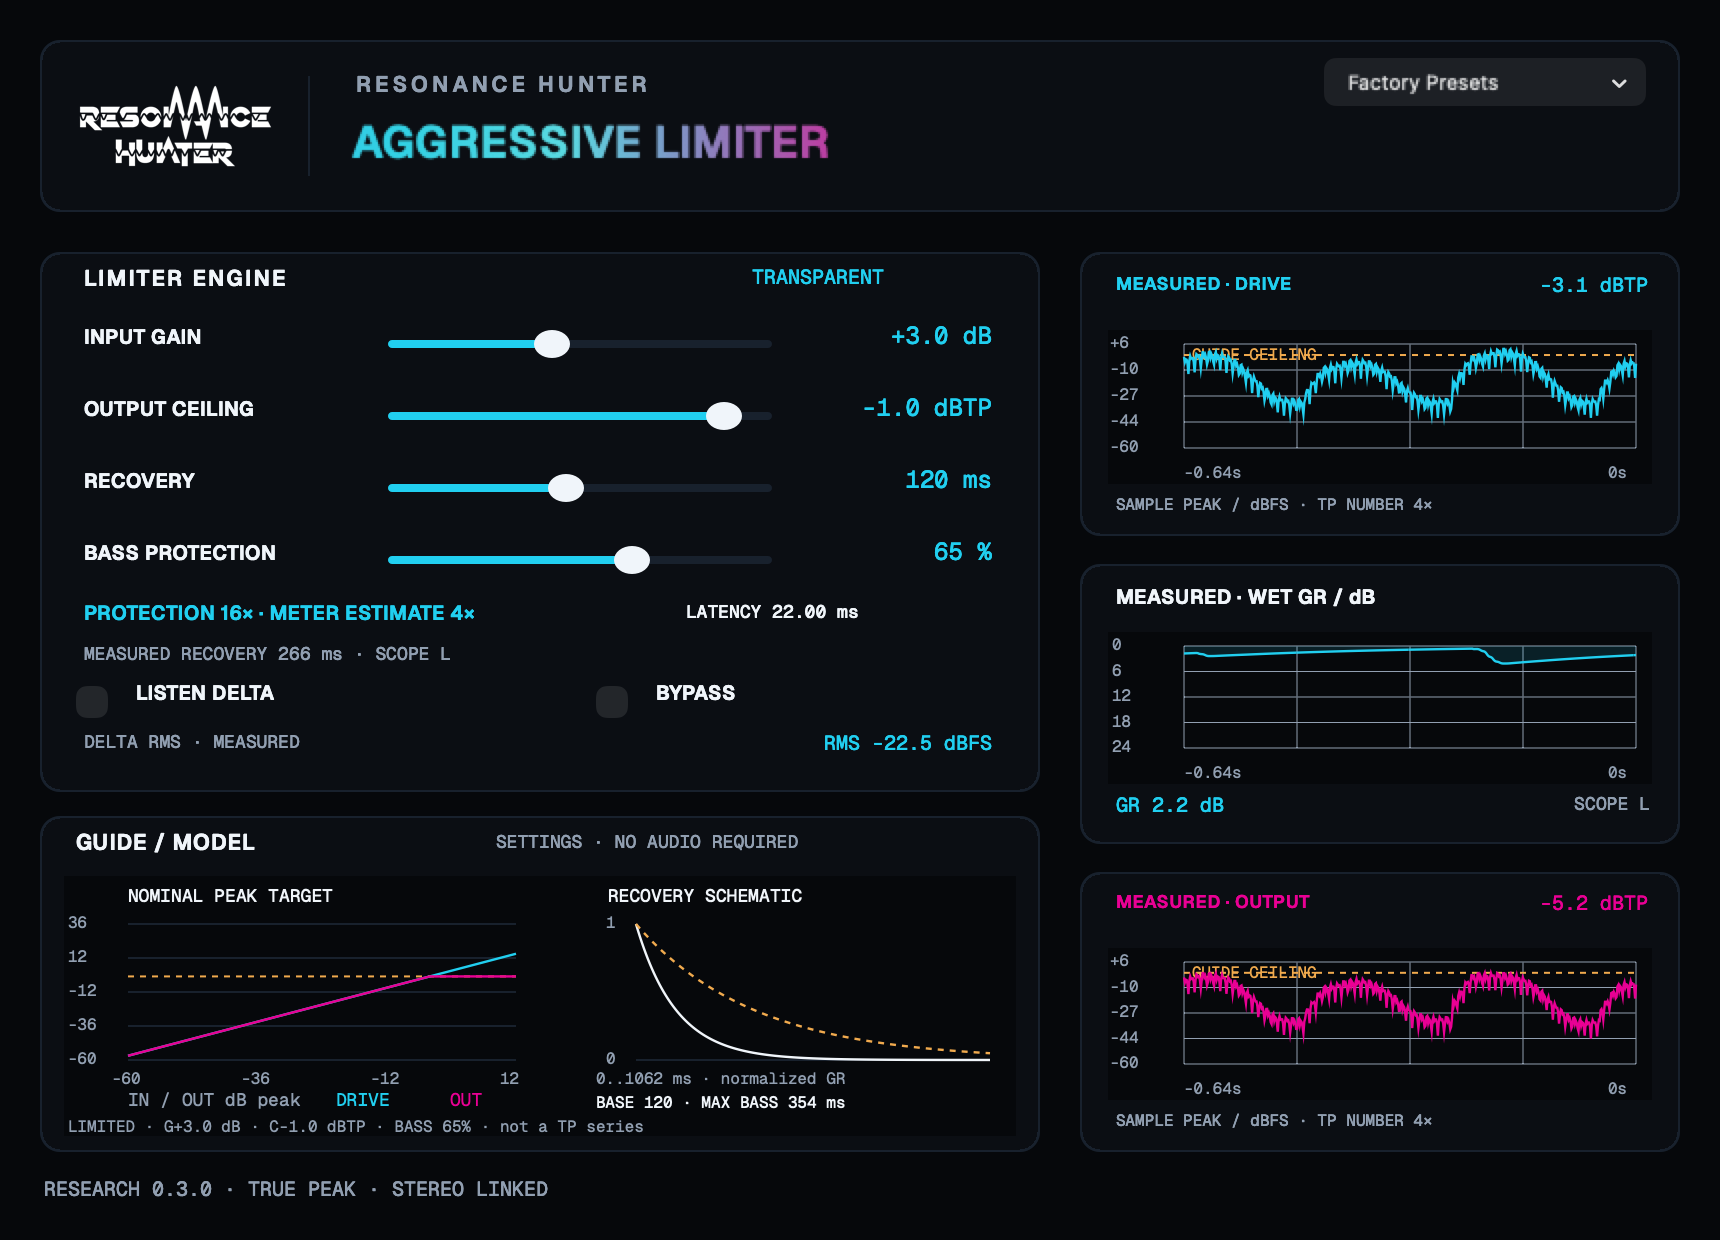The width and height of the screenshot is (1720, 1240).
Task: Enable the Listen Delta checkbox
Action: [x=92, y=702]
